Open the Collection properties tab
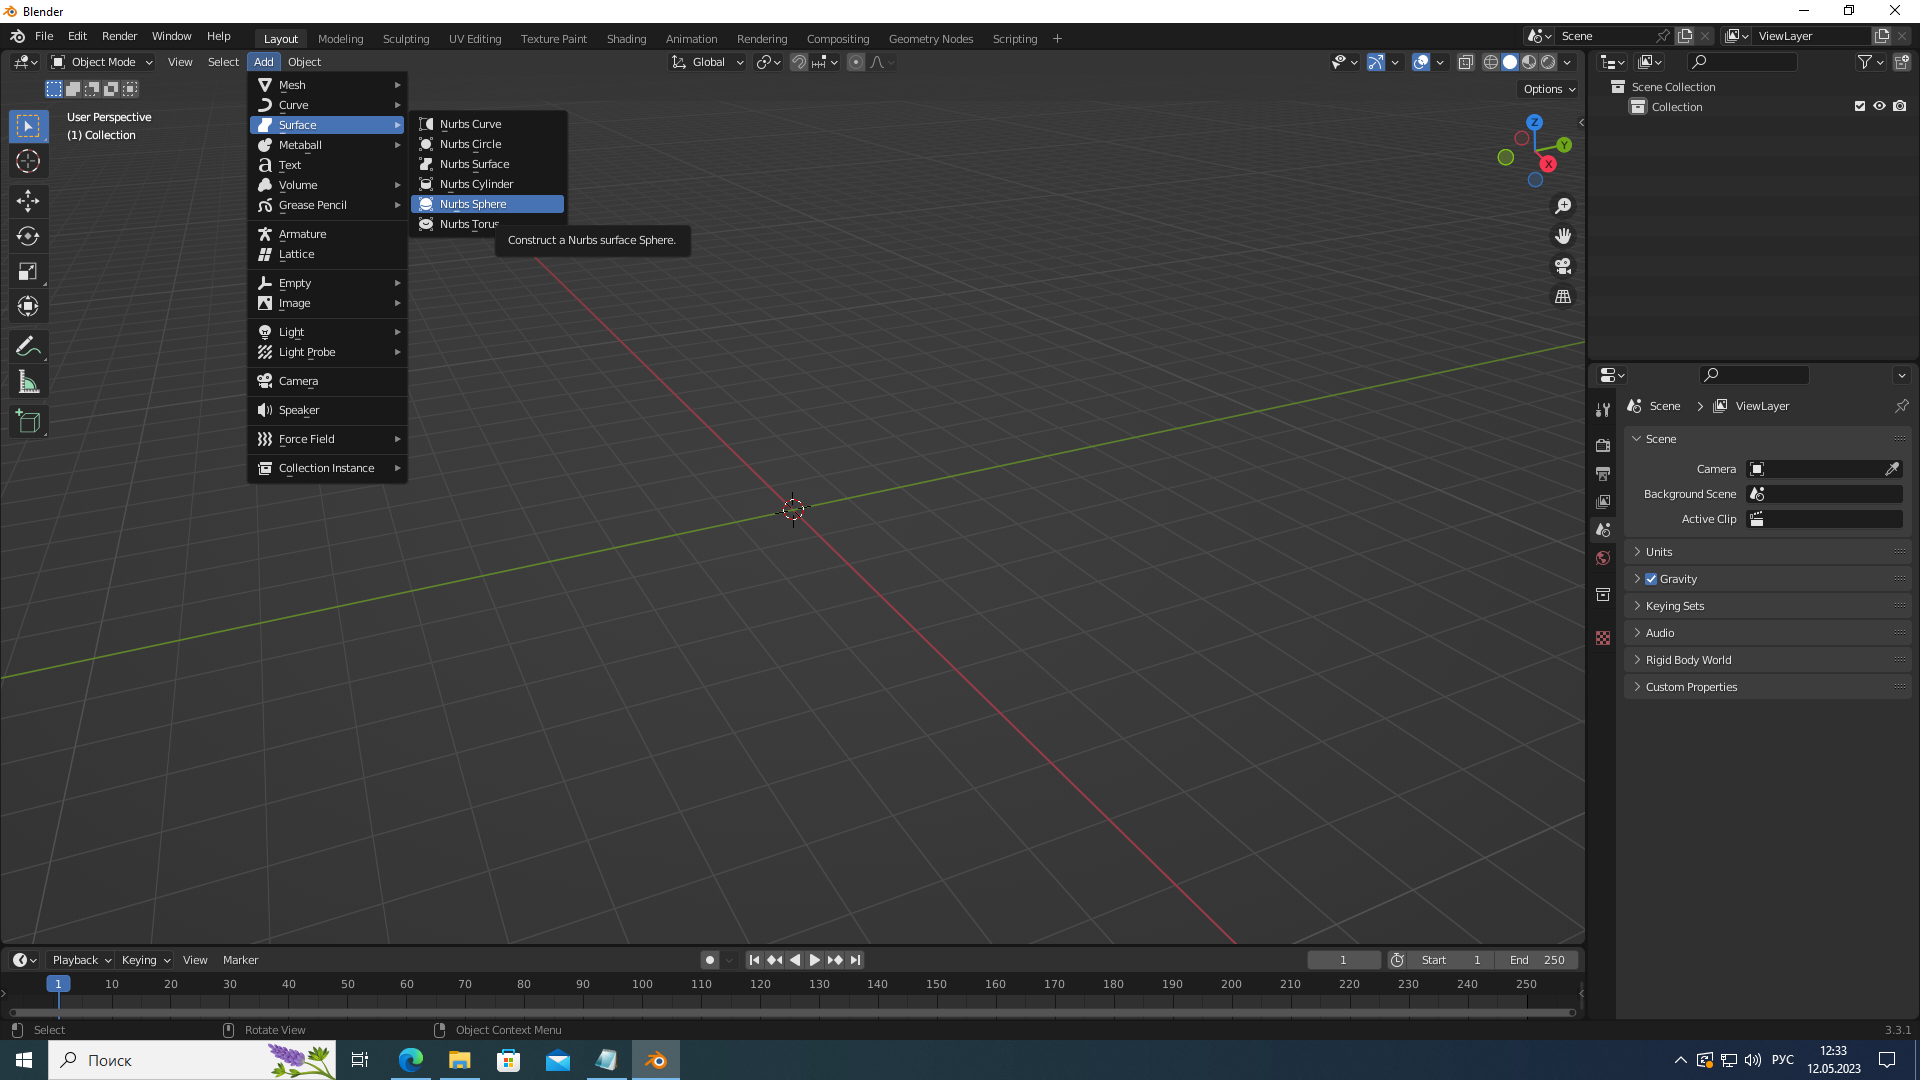This screenshot has height=1080, width=1920. 1603,594
